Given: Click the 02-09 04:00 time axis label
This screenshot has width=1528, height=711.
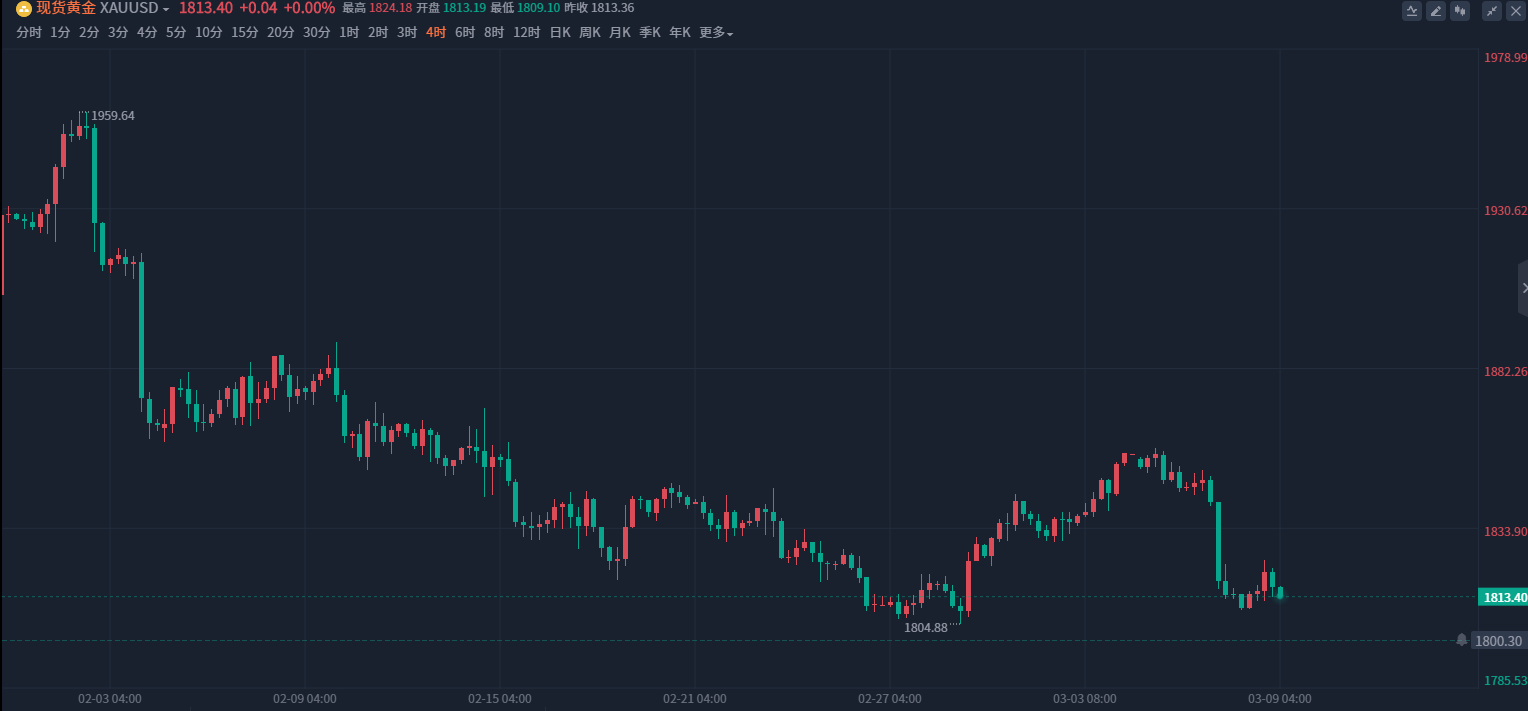Looking at the screenshot, I should click(x=305, y=699).
